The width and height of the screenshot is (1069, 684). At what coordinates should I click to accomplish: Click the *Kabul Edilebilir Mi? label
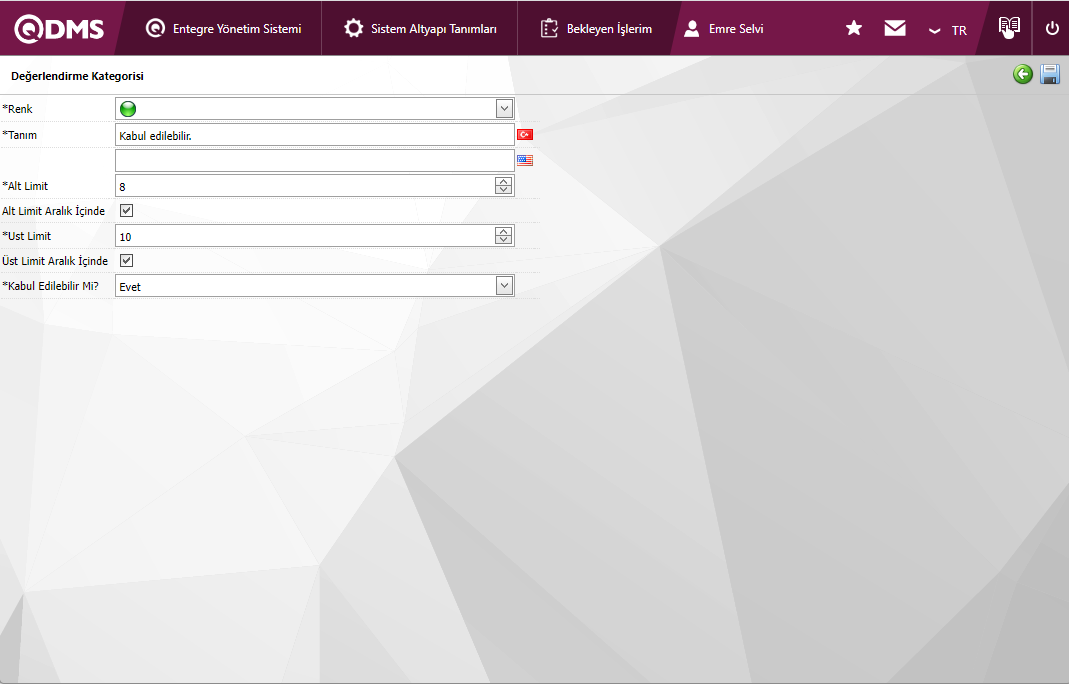point(50,286)
